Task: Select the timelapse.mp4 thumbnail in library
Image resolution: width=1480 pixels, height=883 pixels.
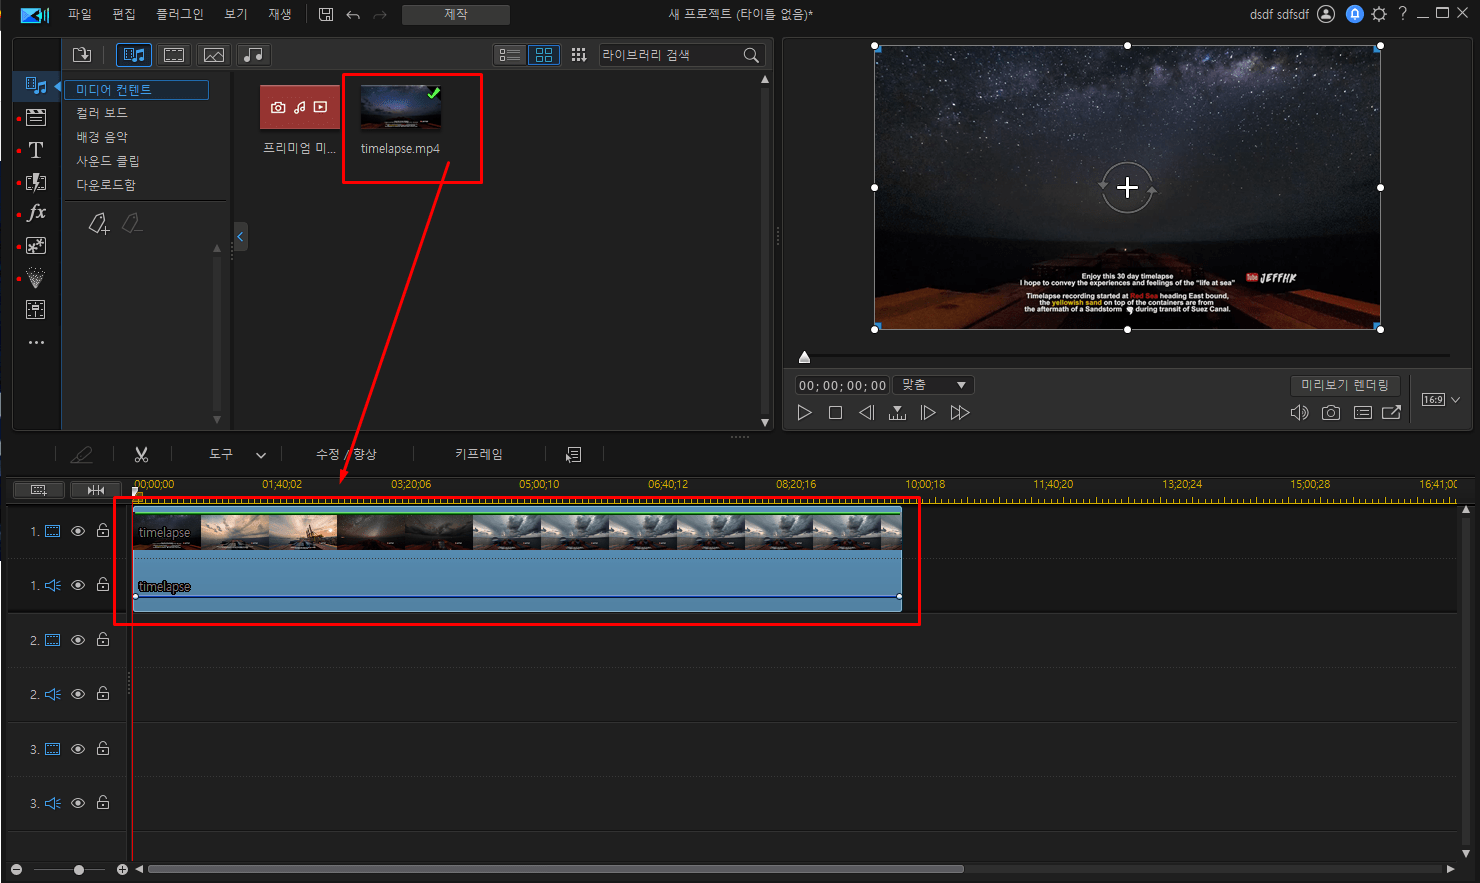Action: point(401,108)
